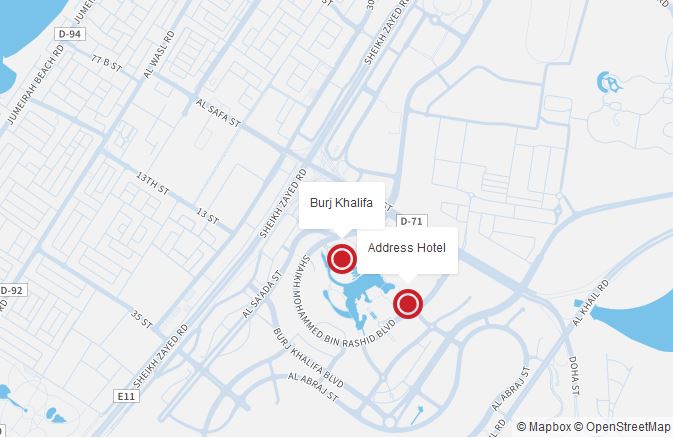The width and height of the screenshot is (673, 438).
Task: Click the Burj Lake water area
Action: click(x=365, y=290)
